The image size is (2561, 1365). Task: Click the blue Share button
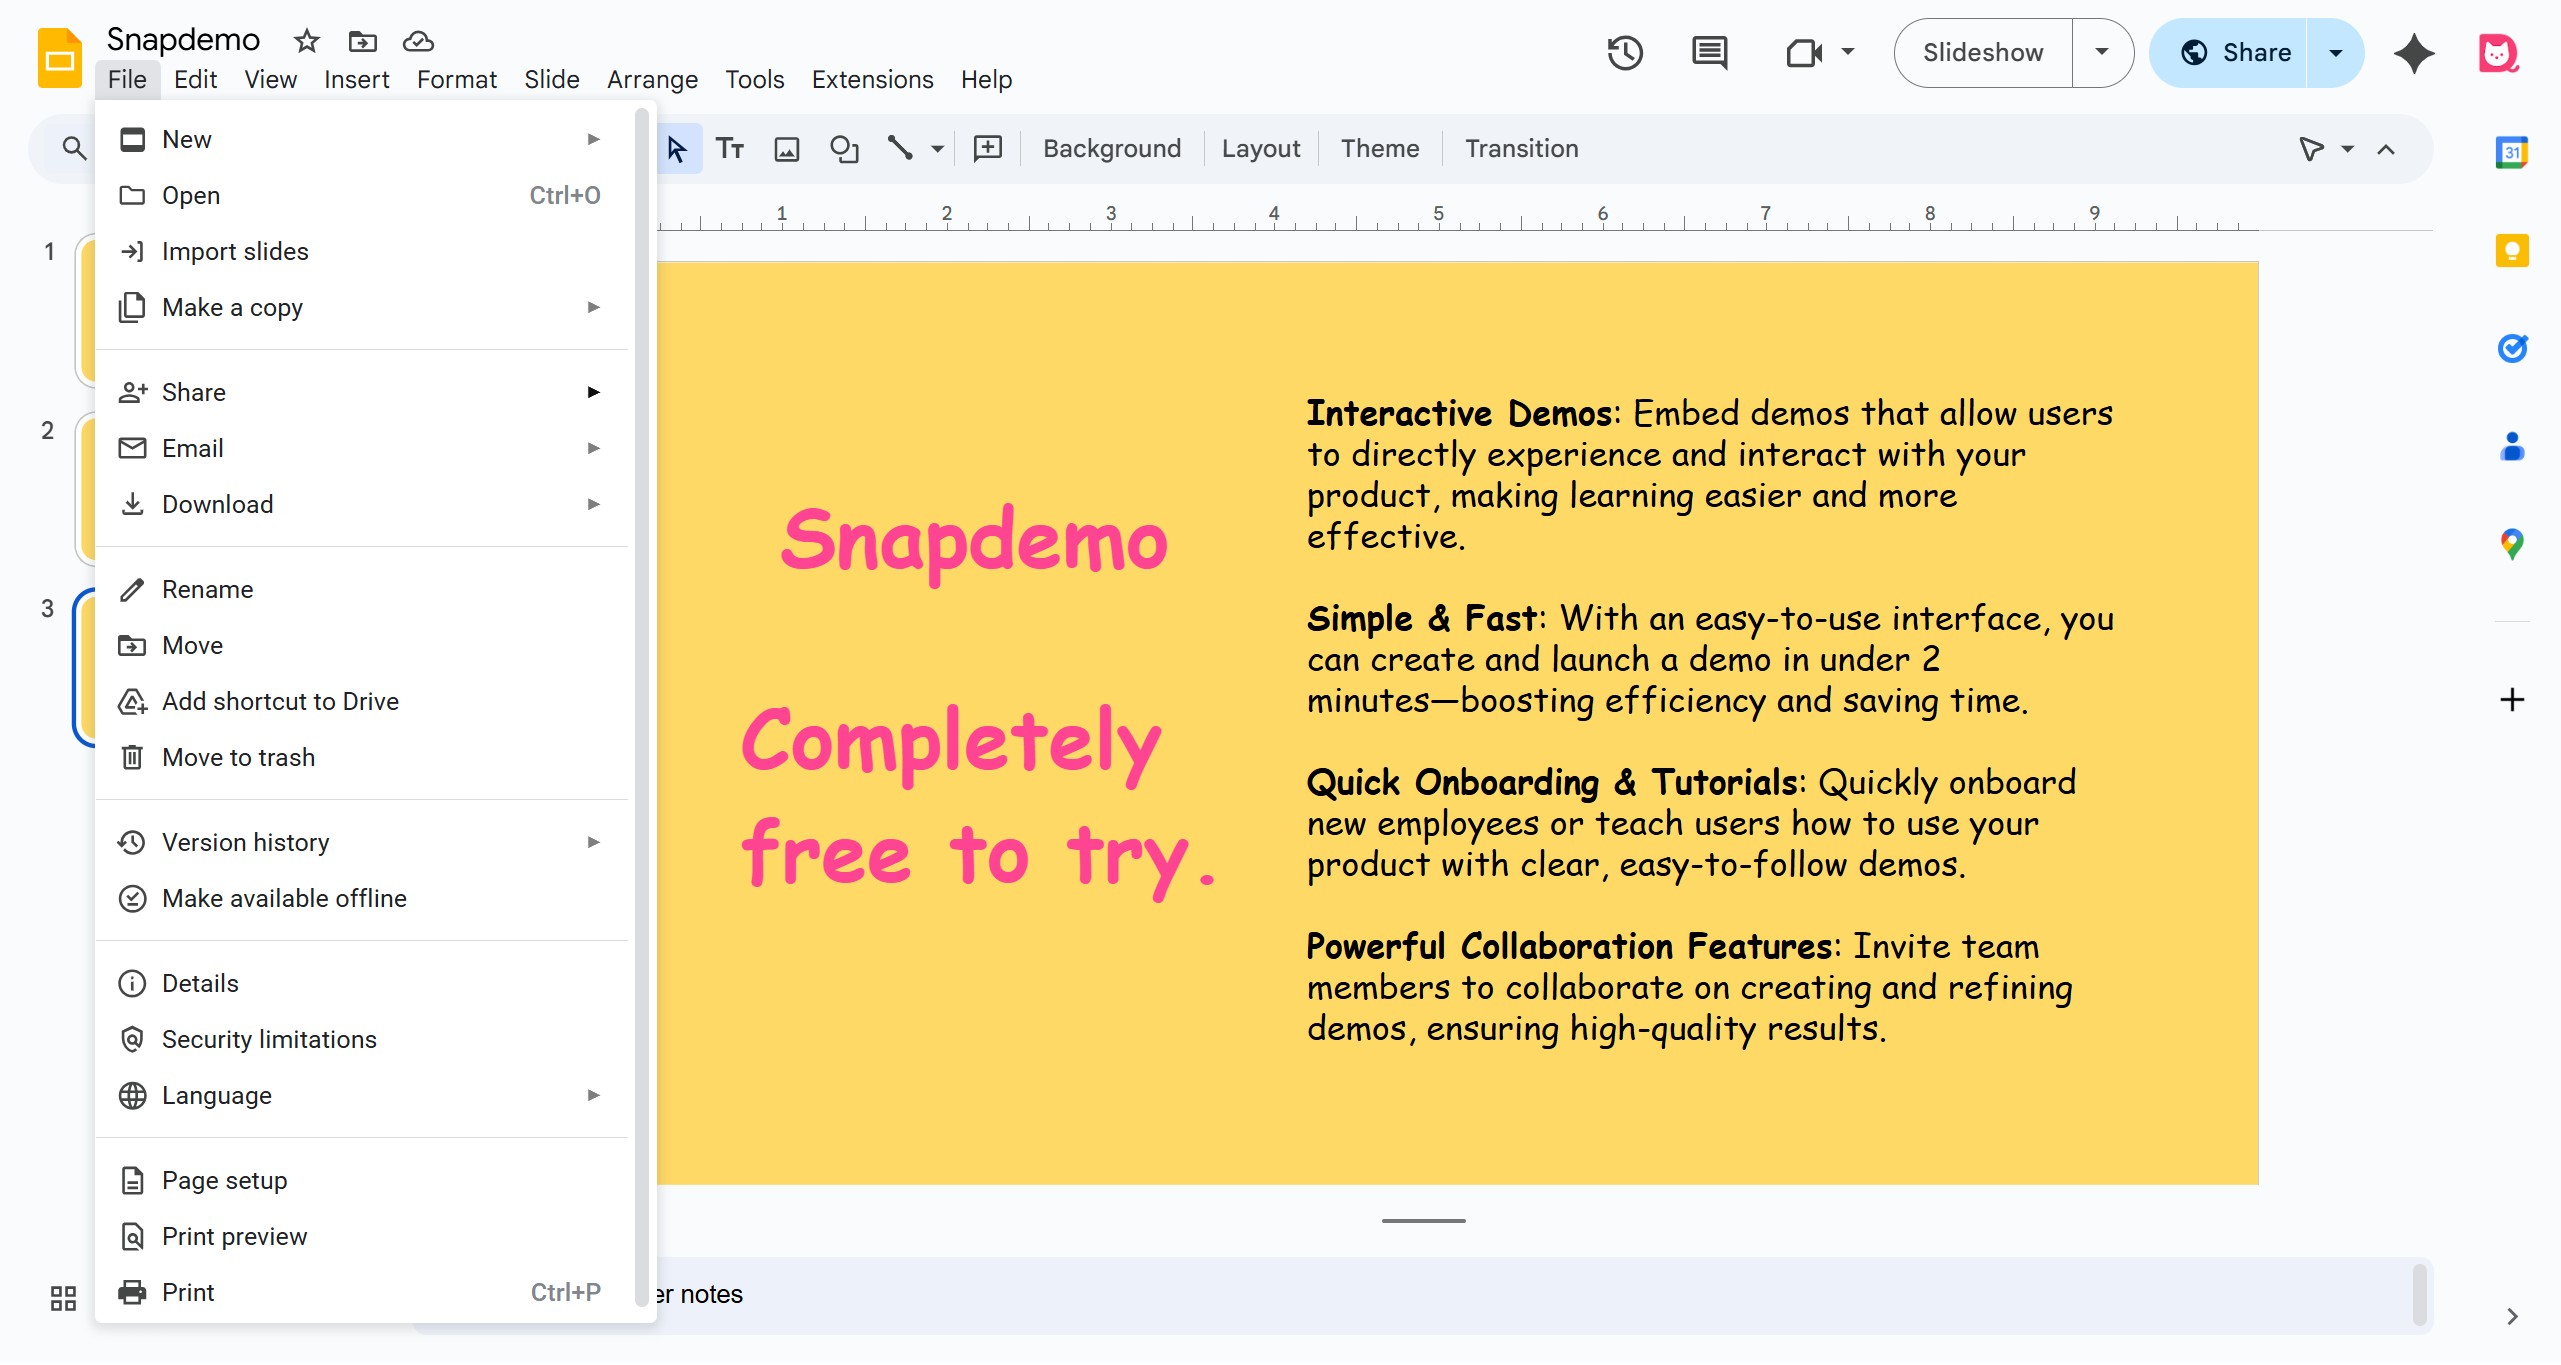click(x=2230, y=52)
